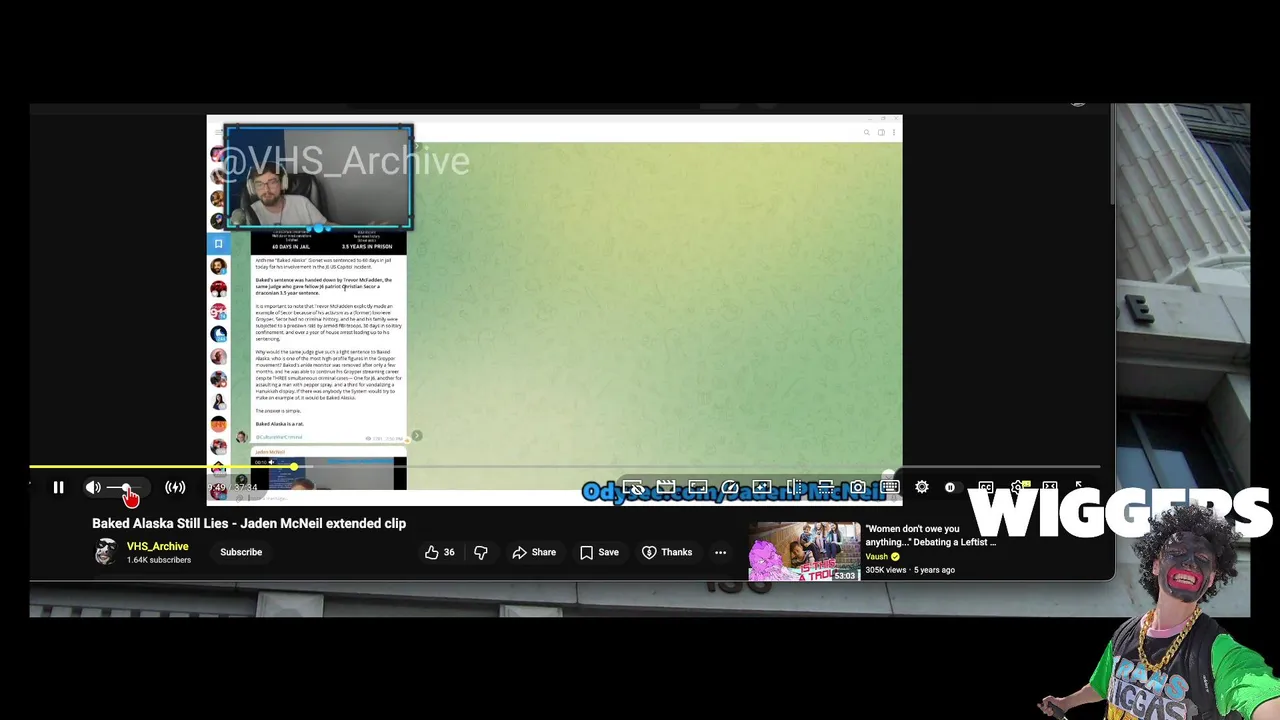Viewport: 1280px width, 720px height.
Task: Mute the video with the speaker icon
Action: point(93,487)
